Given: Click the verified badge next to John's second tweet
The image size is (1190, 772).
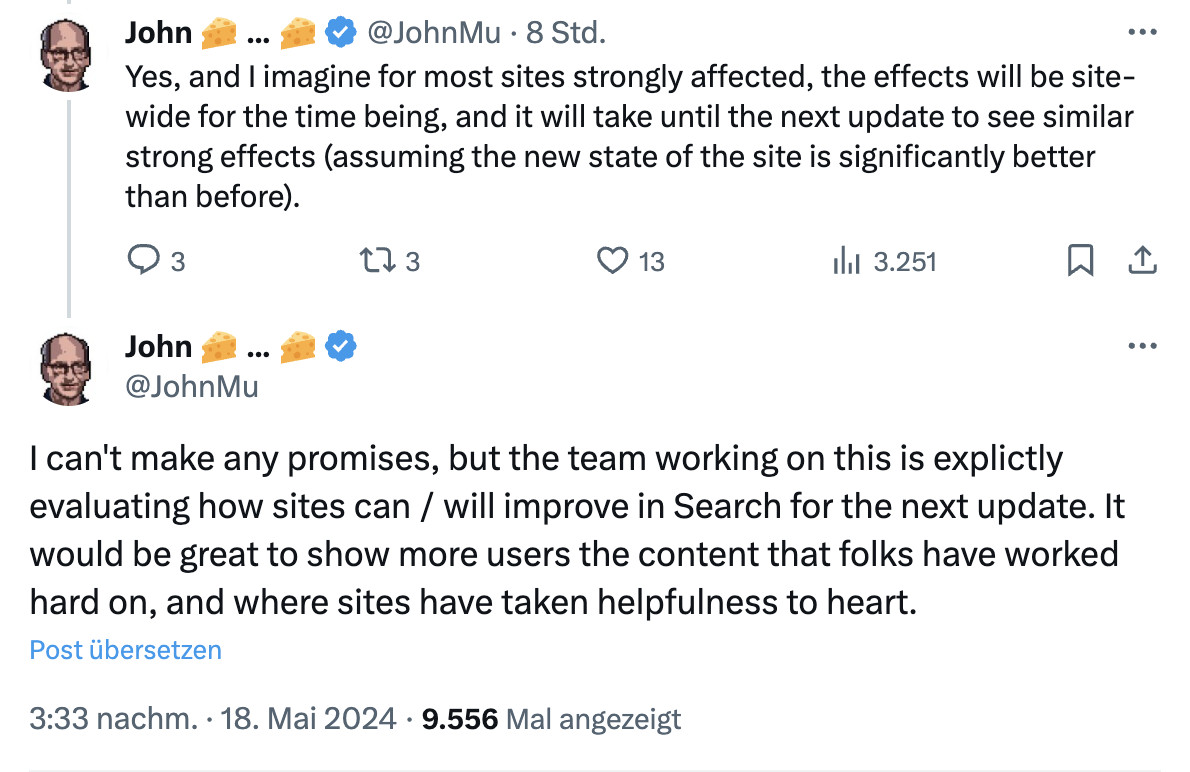Looking at the screenshot, I should (x=340, y=347).
